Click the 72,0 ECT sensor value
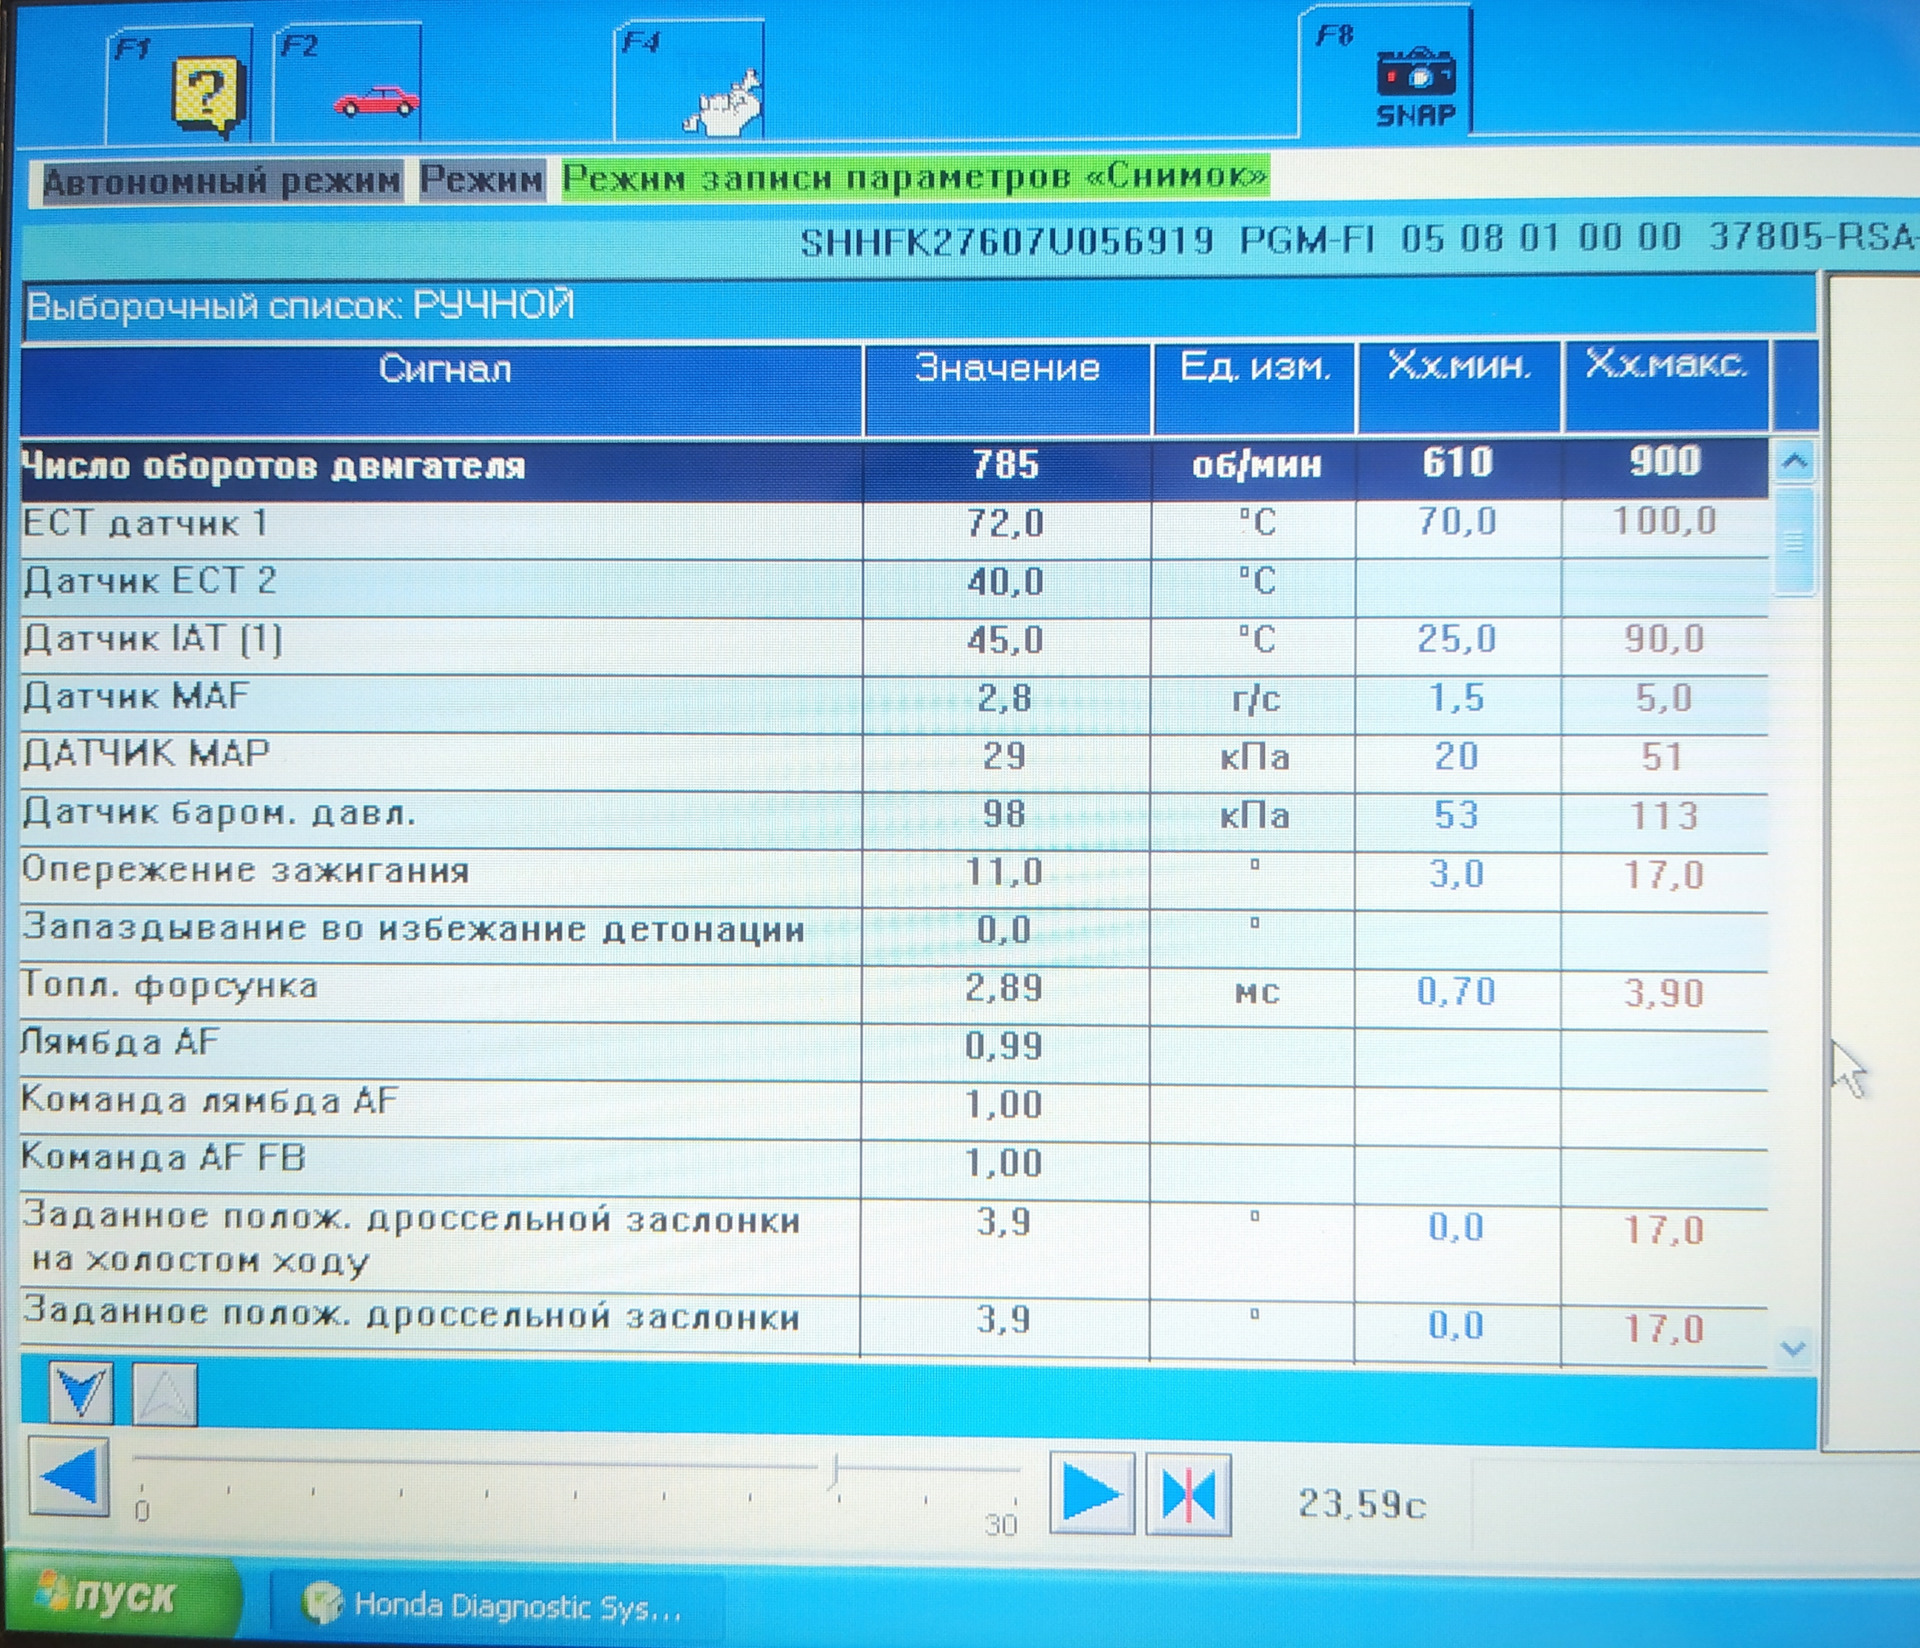1920x1648 pixels. pos(1005,523)
